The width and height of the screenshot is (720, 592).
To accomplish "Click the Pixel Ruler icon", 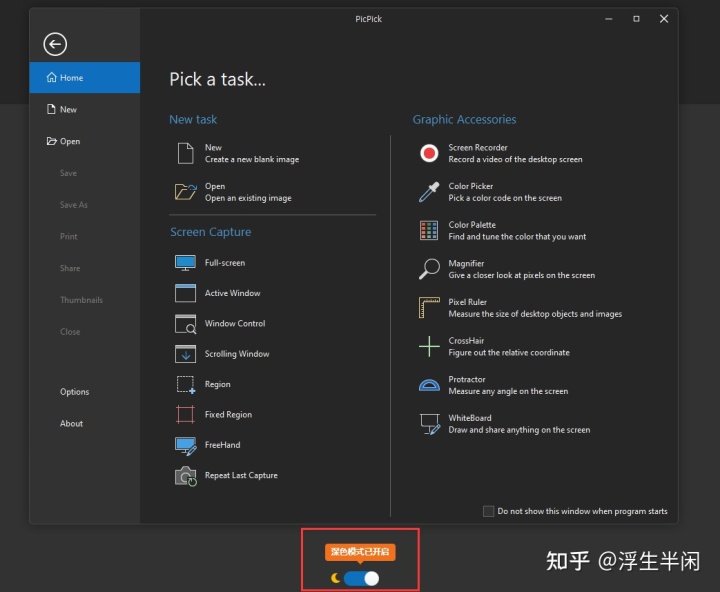I will (429, 308).
